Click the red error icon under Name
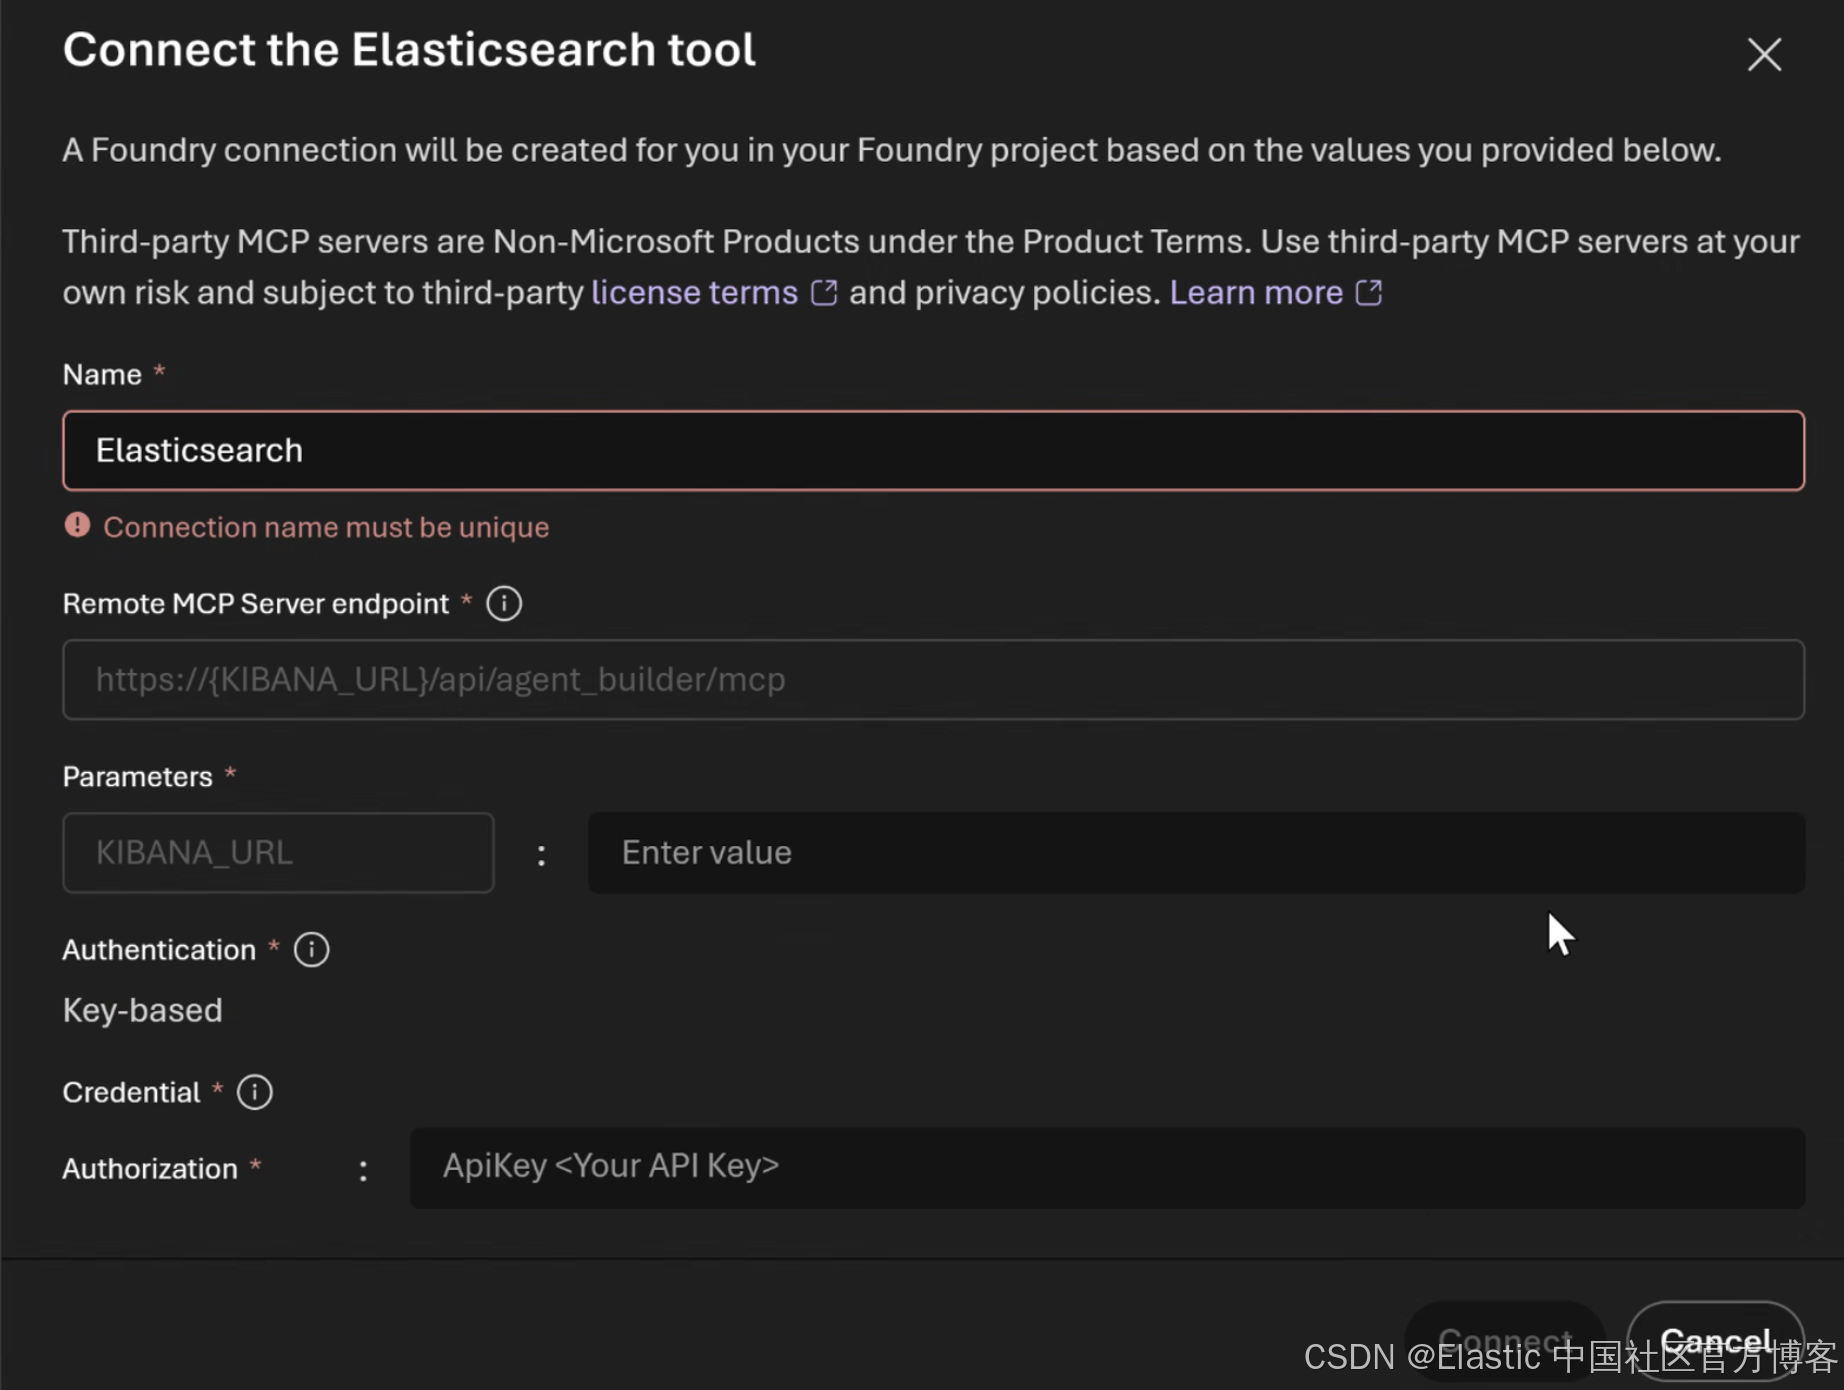 pyautogui.click(x=77, y=526)
